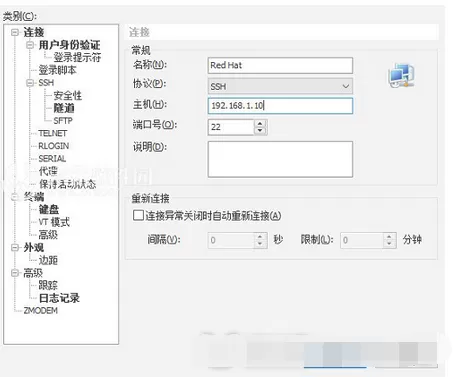Viewport: 461px width, 377px height.
Task: Select 跟踪 tree item
Action: click(x=48, y=285)
